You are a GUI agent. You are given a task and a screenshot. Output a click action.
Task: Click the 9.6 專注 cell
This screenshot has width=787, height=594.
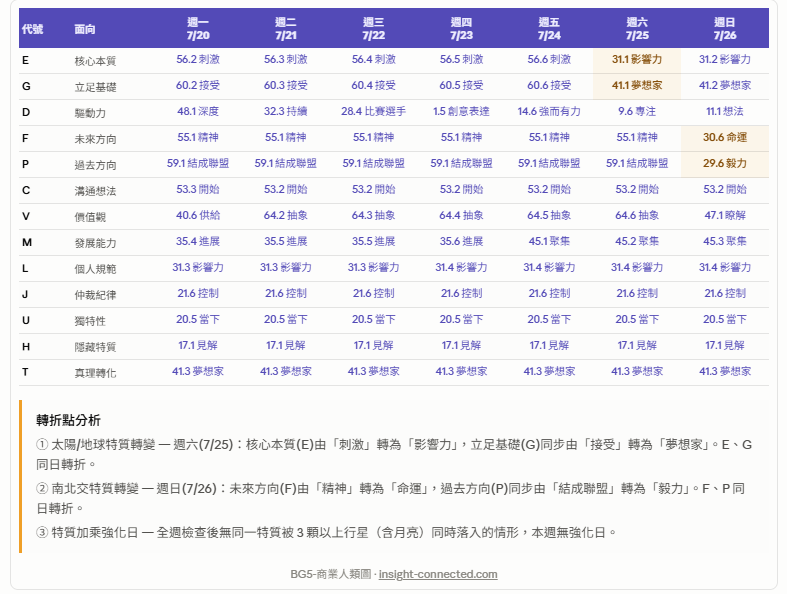(x=637, y=111)
